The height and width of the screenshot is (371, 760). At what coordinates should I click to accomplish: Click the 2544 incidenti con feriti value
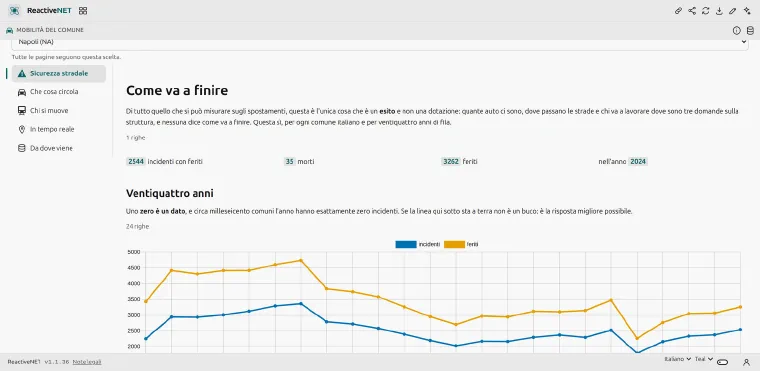point(136,162)
